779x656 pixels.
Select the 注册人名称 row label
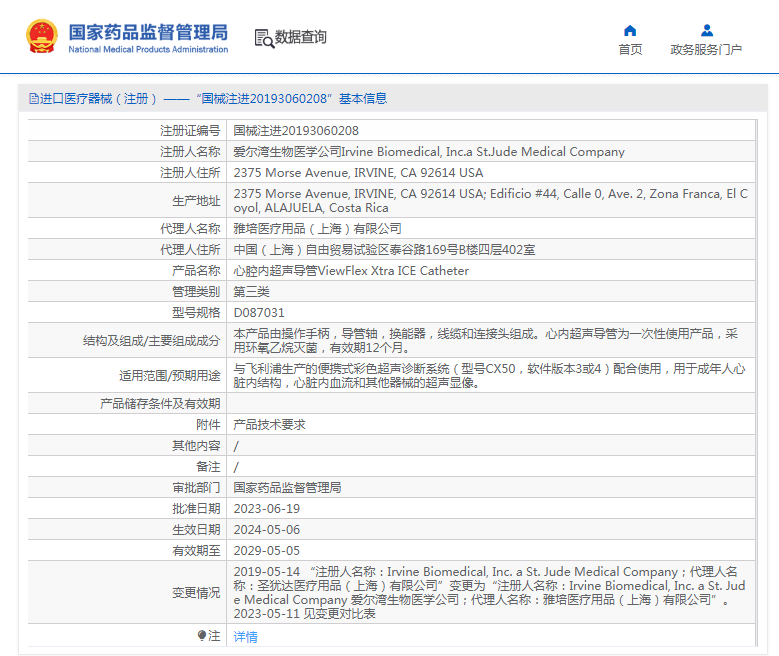point(190,152)
